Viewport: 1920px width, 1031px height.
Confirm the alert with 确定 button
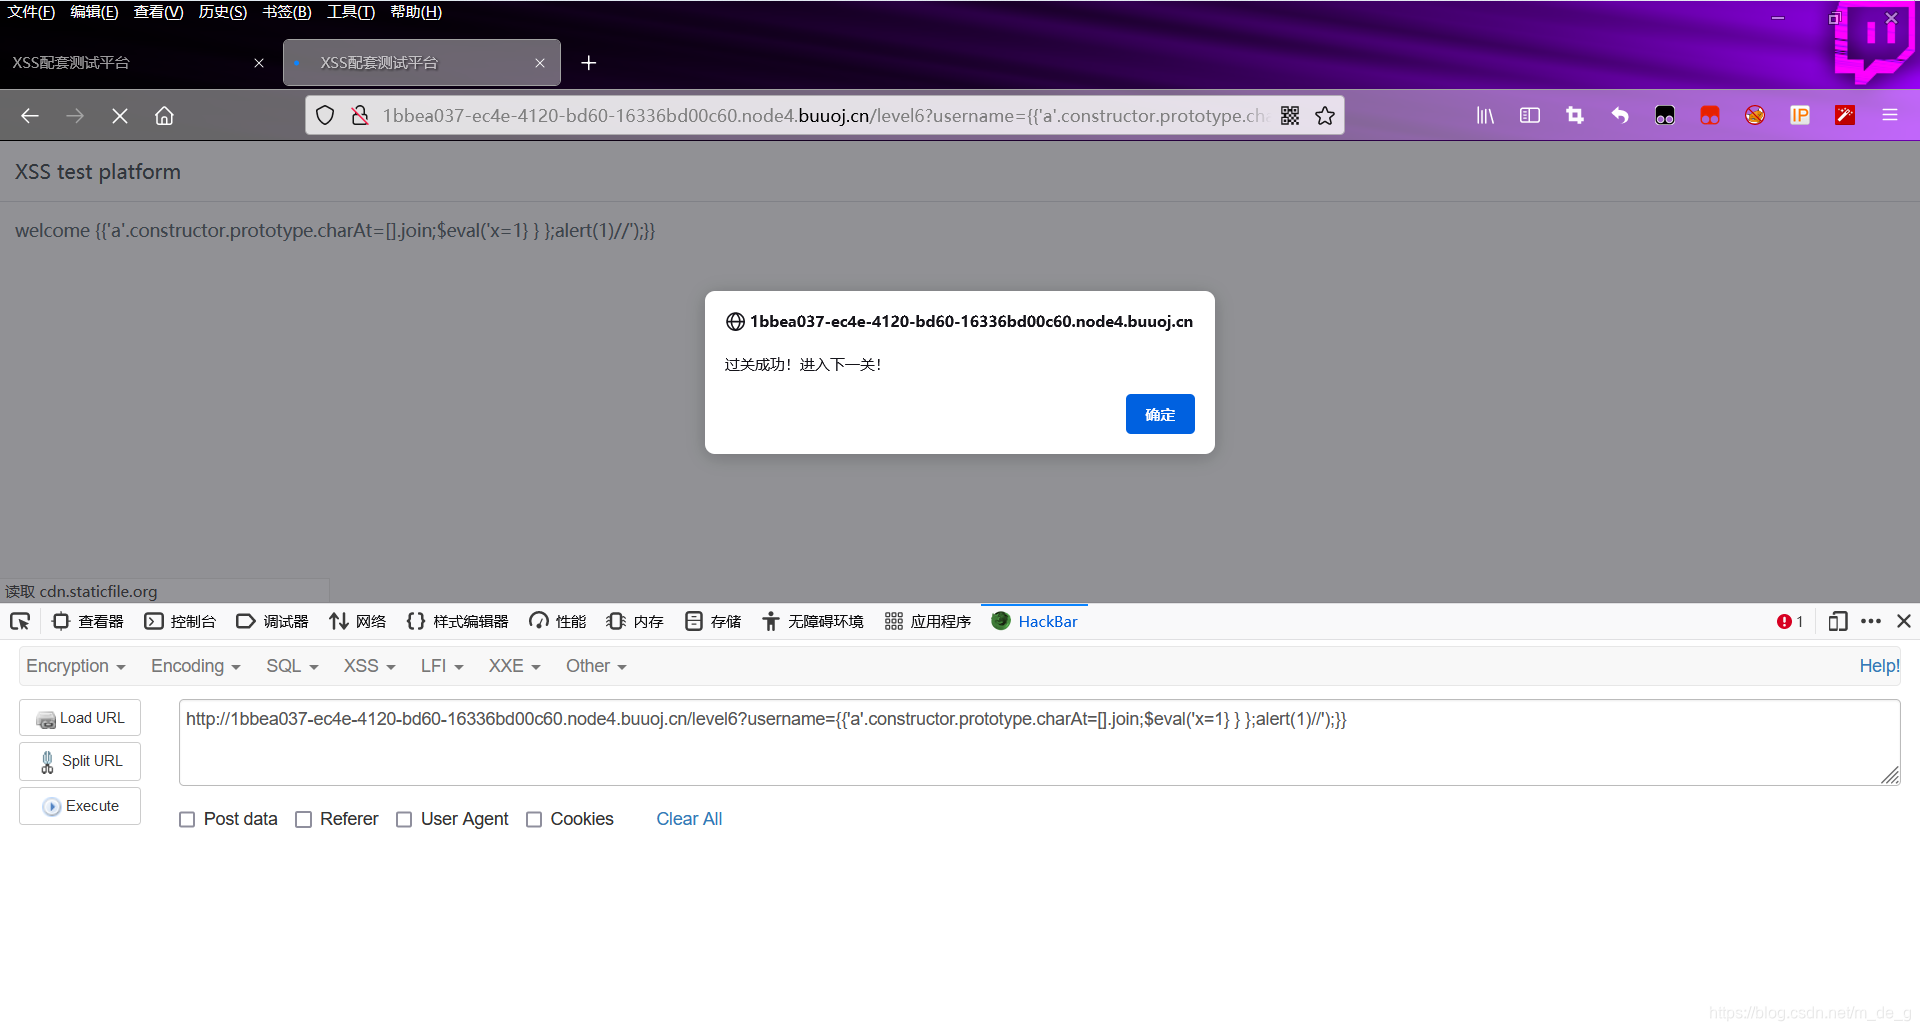(x=1160, y=414)
